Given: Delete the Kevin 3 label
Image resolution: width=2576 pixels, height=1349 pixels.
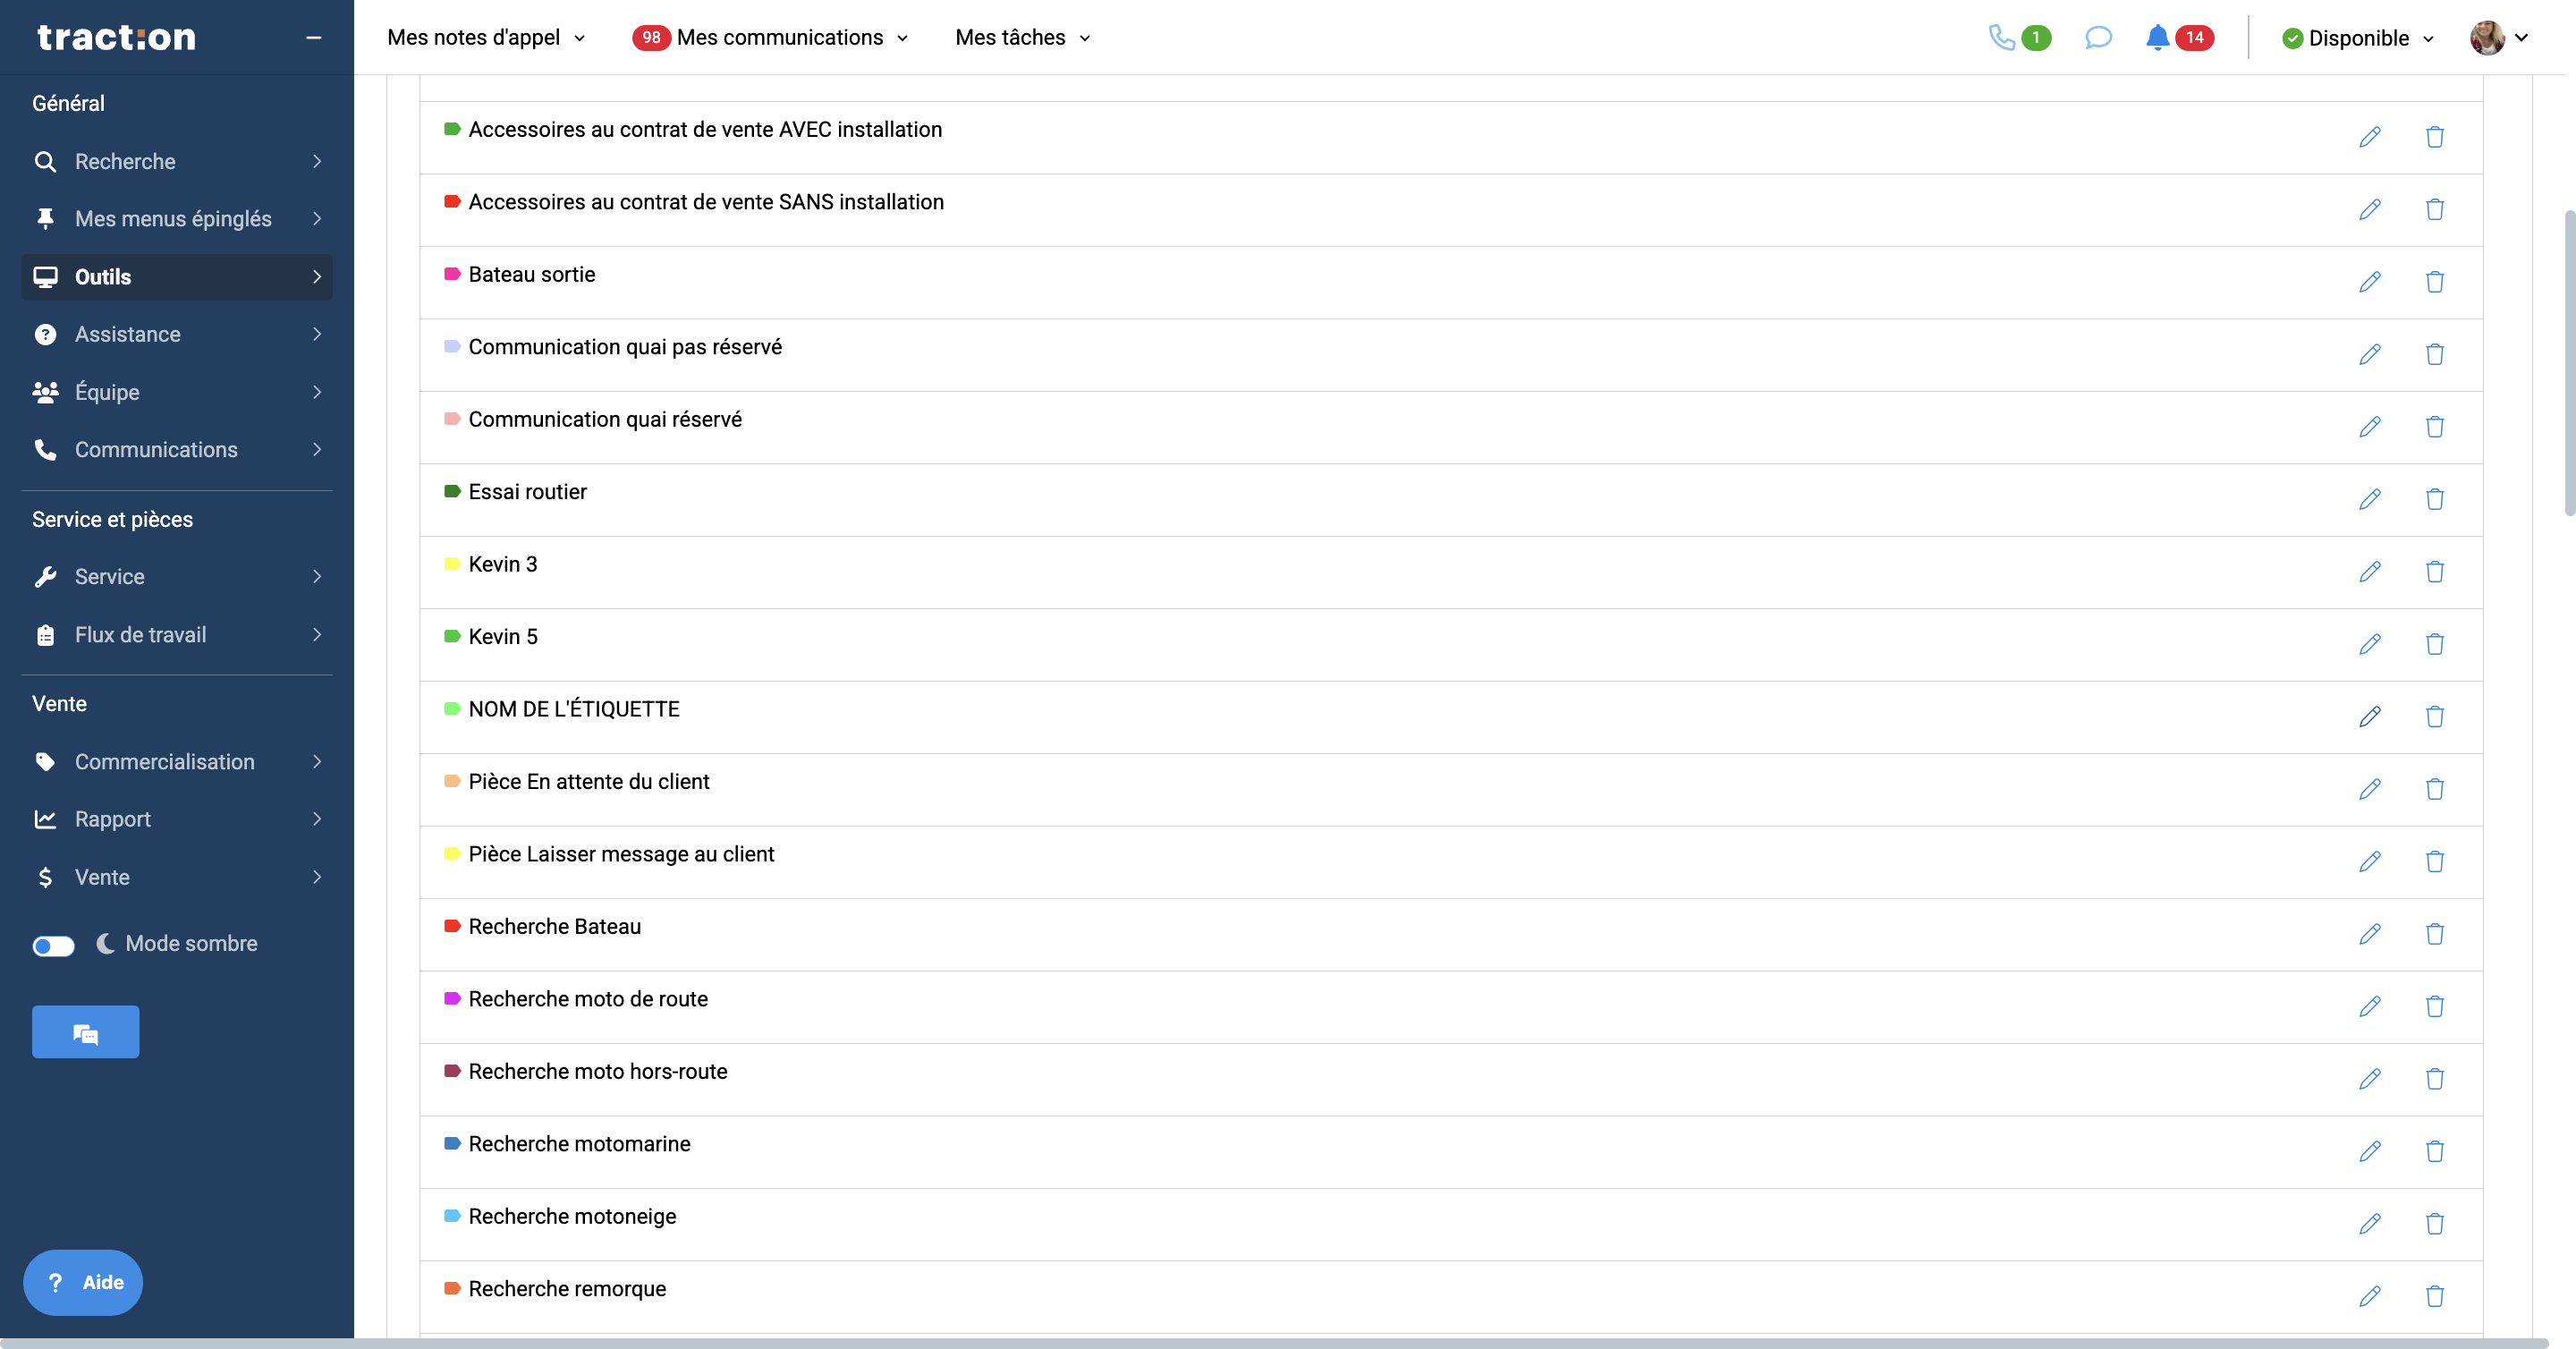Looking at the screenshot, I should tap(2434, 572).
